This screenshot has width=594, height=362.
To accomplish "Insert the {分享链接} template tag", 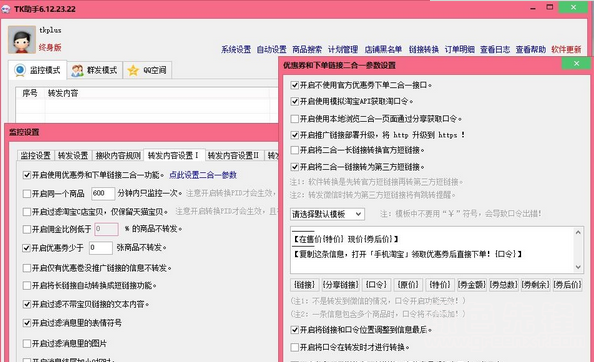I will click(x=341, y=285).
